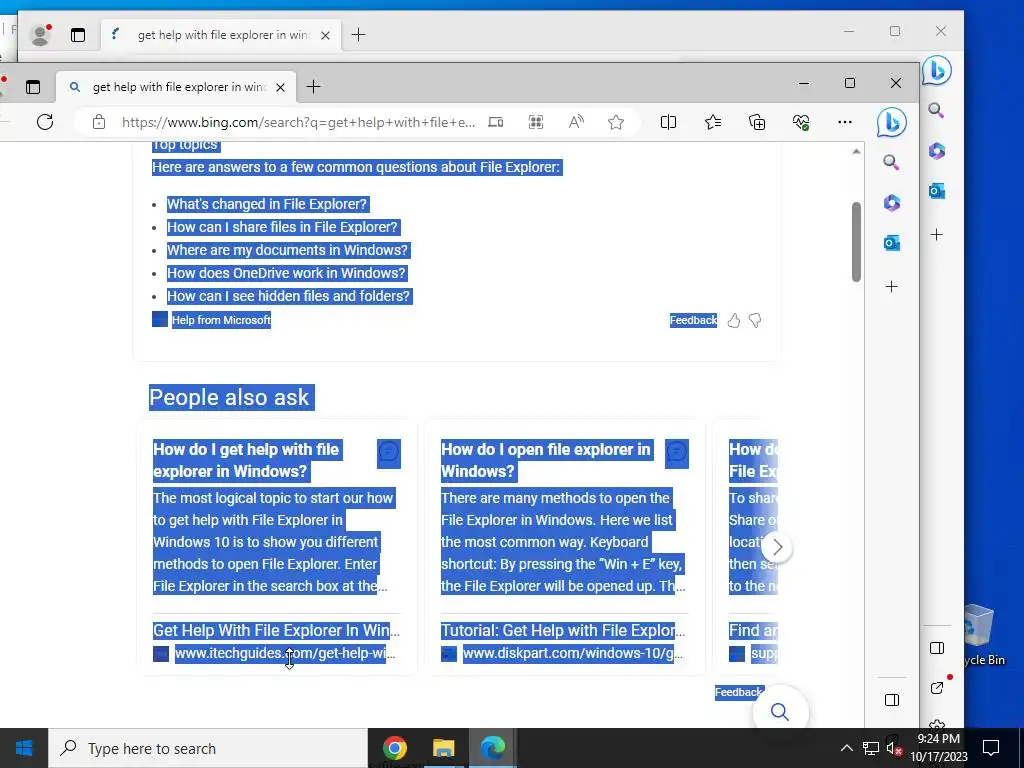Add this page to favorites star

click(616, 122)
